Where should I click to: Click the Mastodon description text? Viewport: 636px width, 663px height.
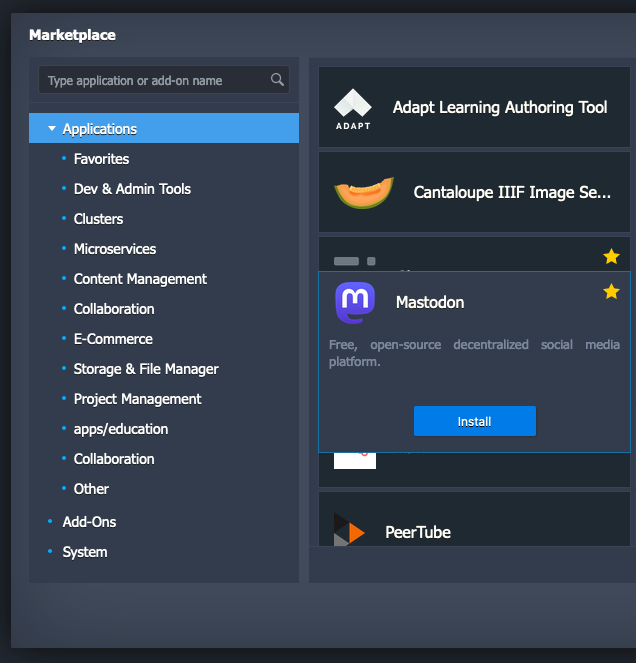474,353
